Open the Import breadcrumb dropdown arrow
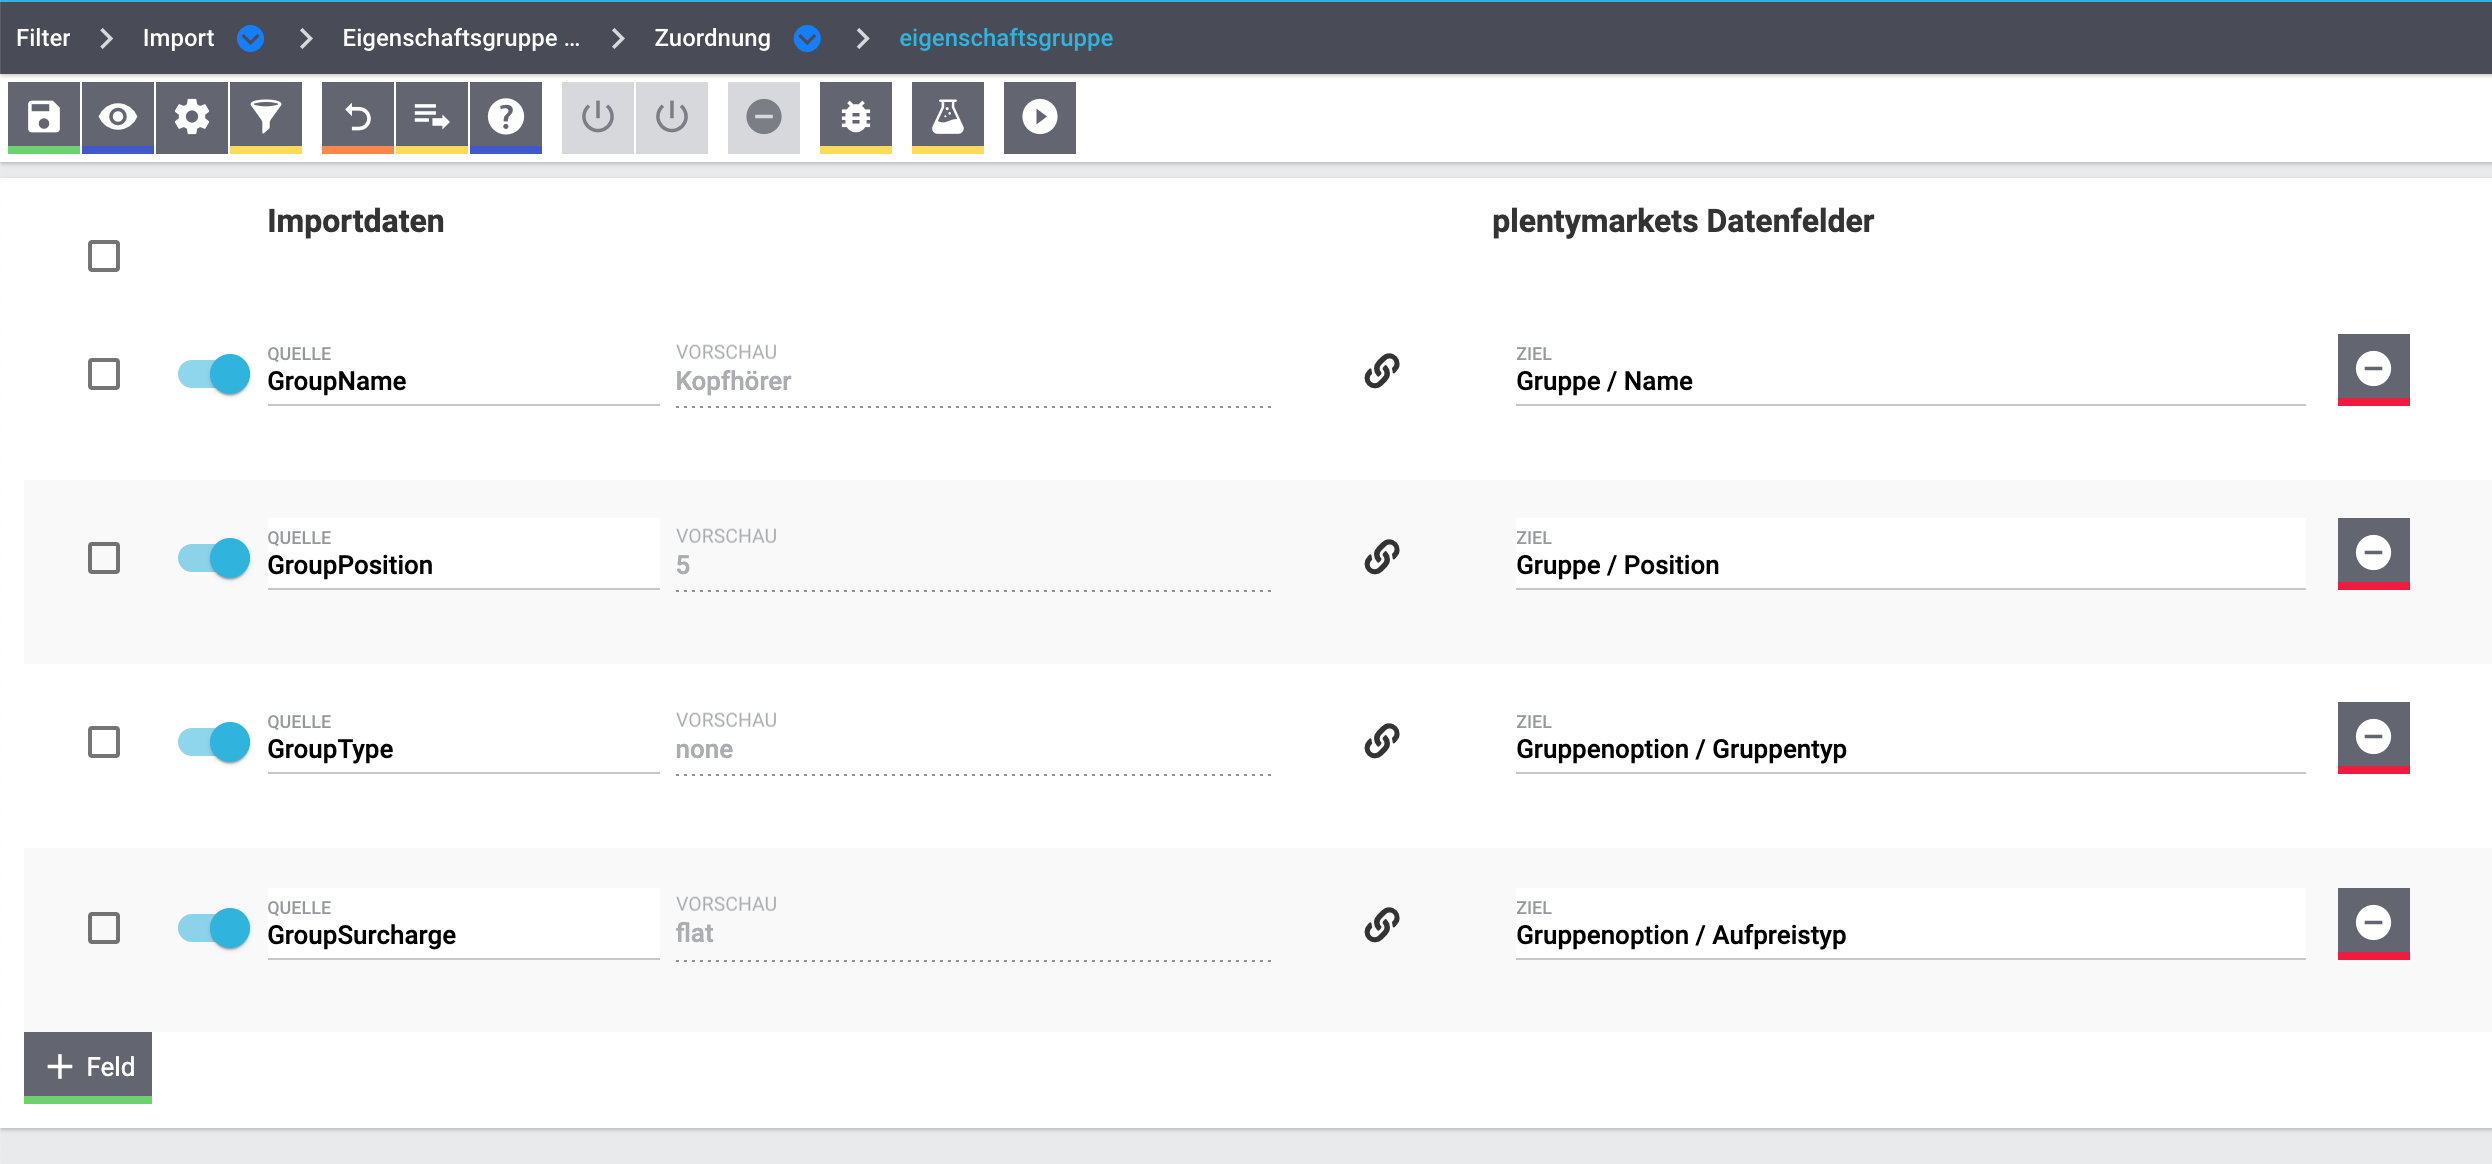The width and height of the screenshot is (2492, 1164). [x=251, y=38]
